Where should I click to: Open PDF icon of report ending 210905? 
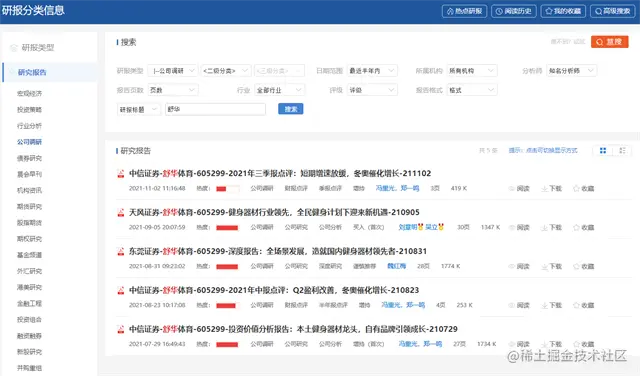pos(120,212)
